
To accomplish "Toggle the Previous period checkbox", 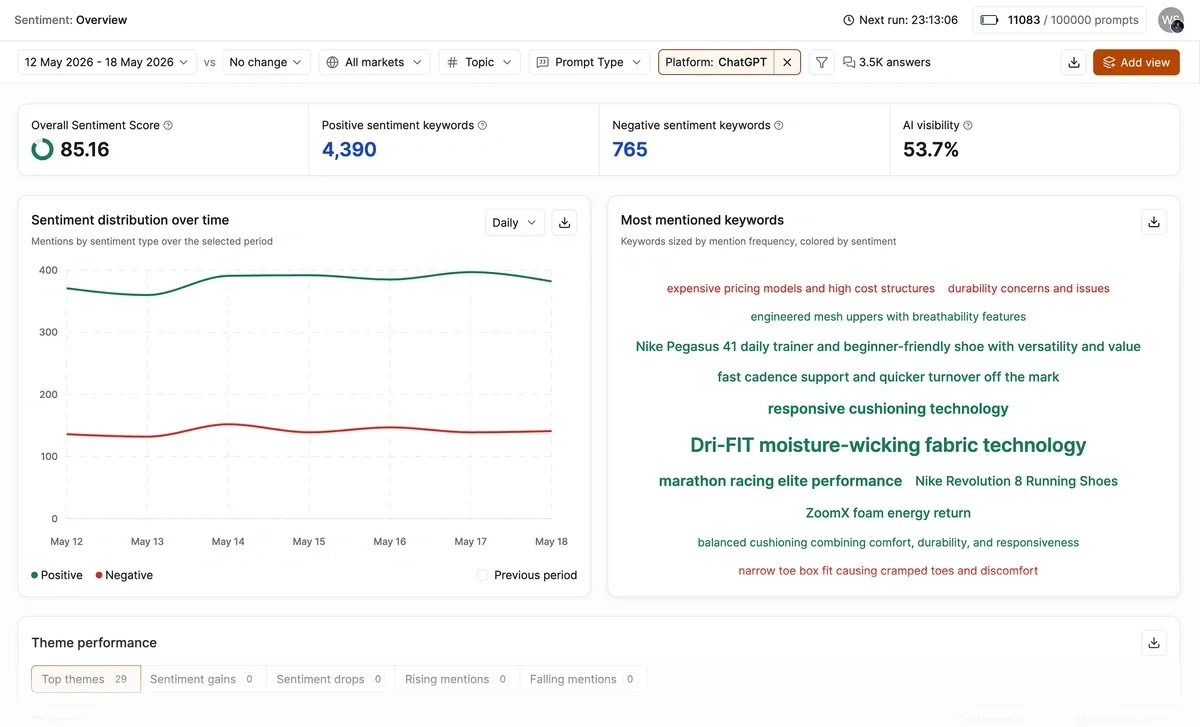I will 482,575.
